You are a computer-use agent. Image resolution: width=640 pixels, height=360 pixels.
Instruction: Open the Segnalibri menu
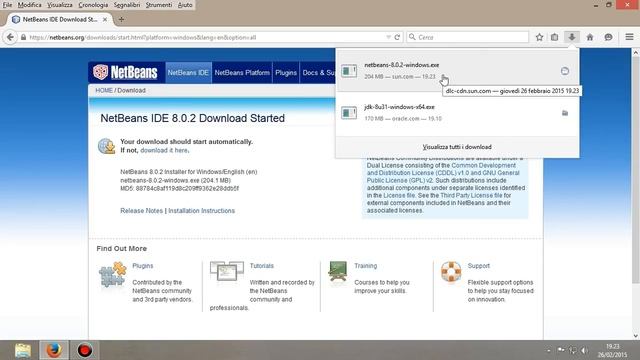[x=127, y=5]
